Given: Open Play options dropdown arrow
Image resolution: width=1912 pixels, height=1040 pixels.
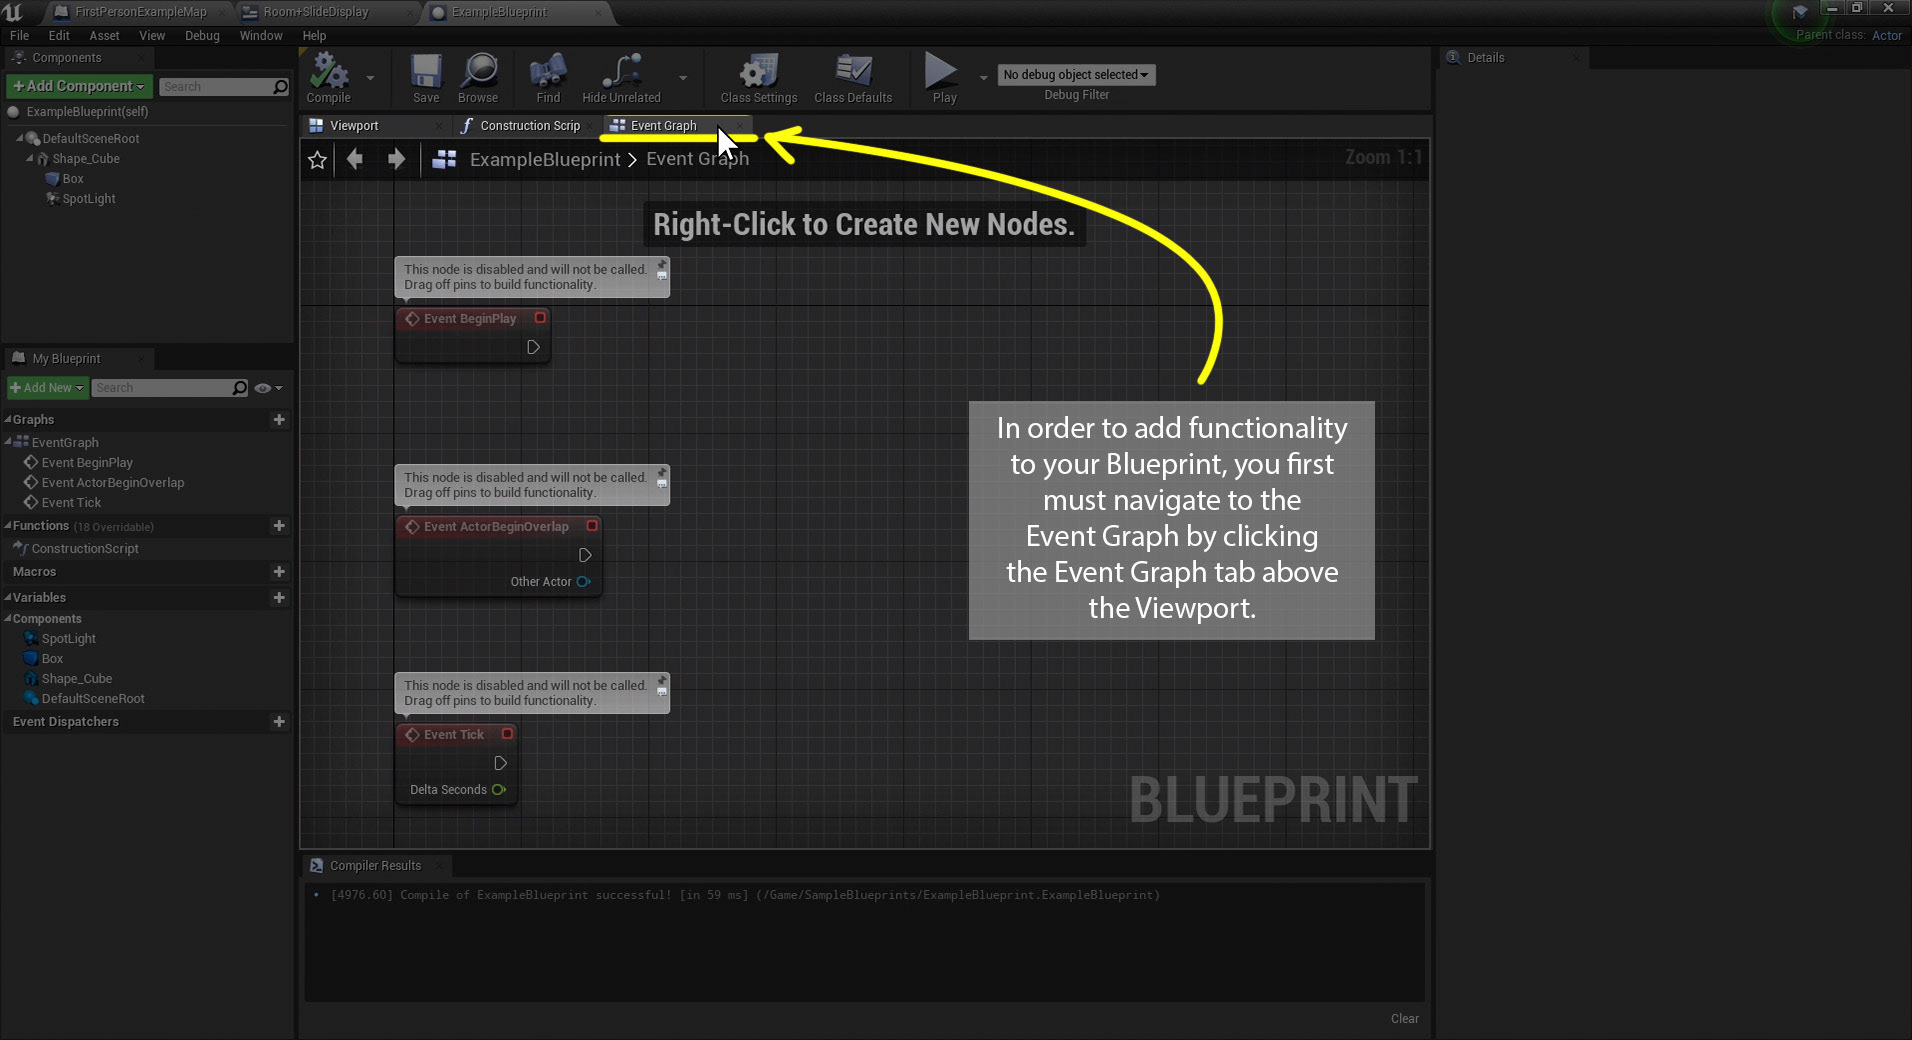Looking at the screenshot, I should pos(983,78).
